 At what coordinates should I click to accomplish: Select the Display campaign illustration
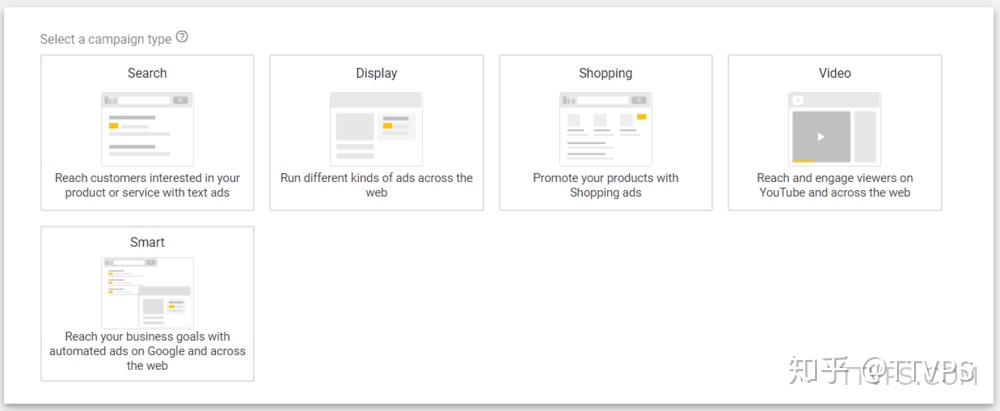pyautogui.click(x=376, y=129)
